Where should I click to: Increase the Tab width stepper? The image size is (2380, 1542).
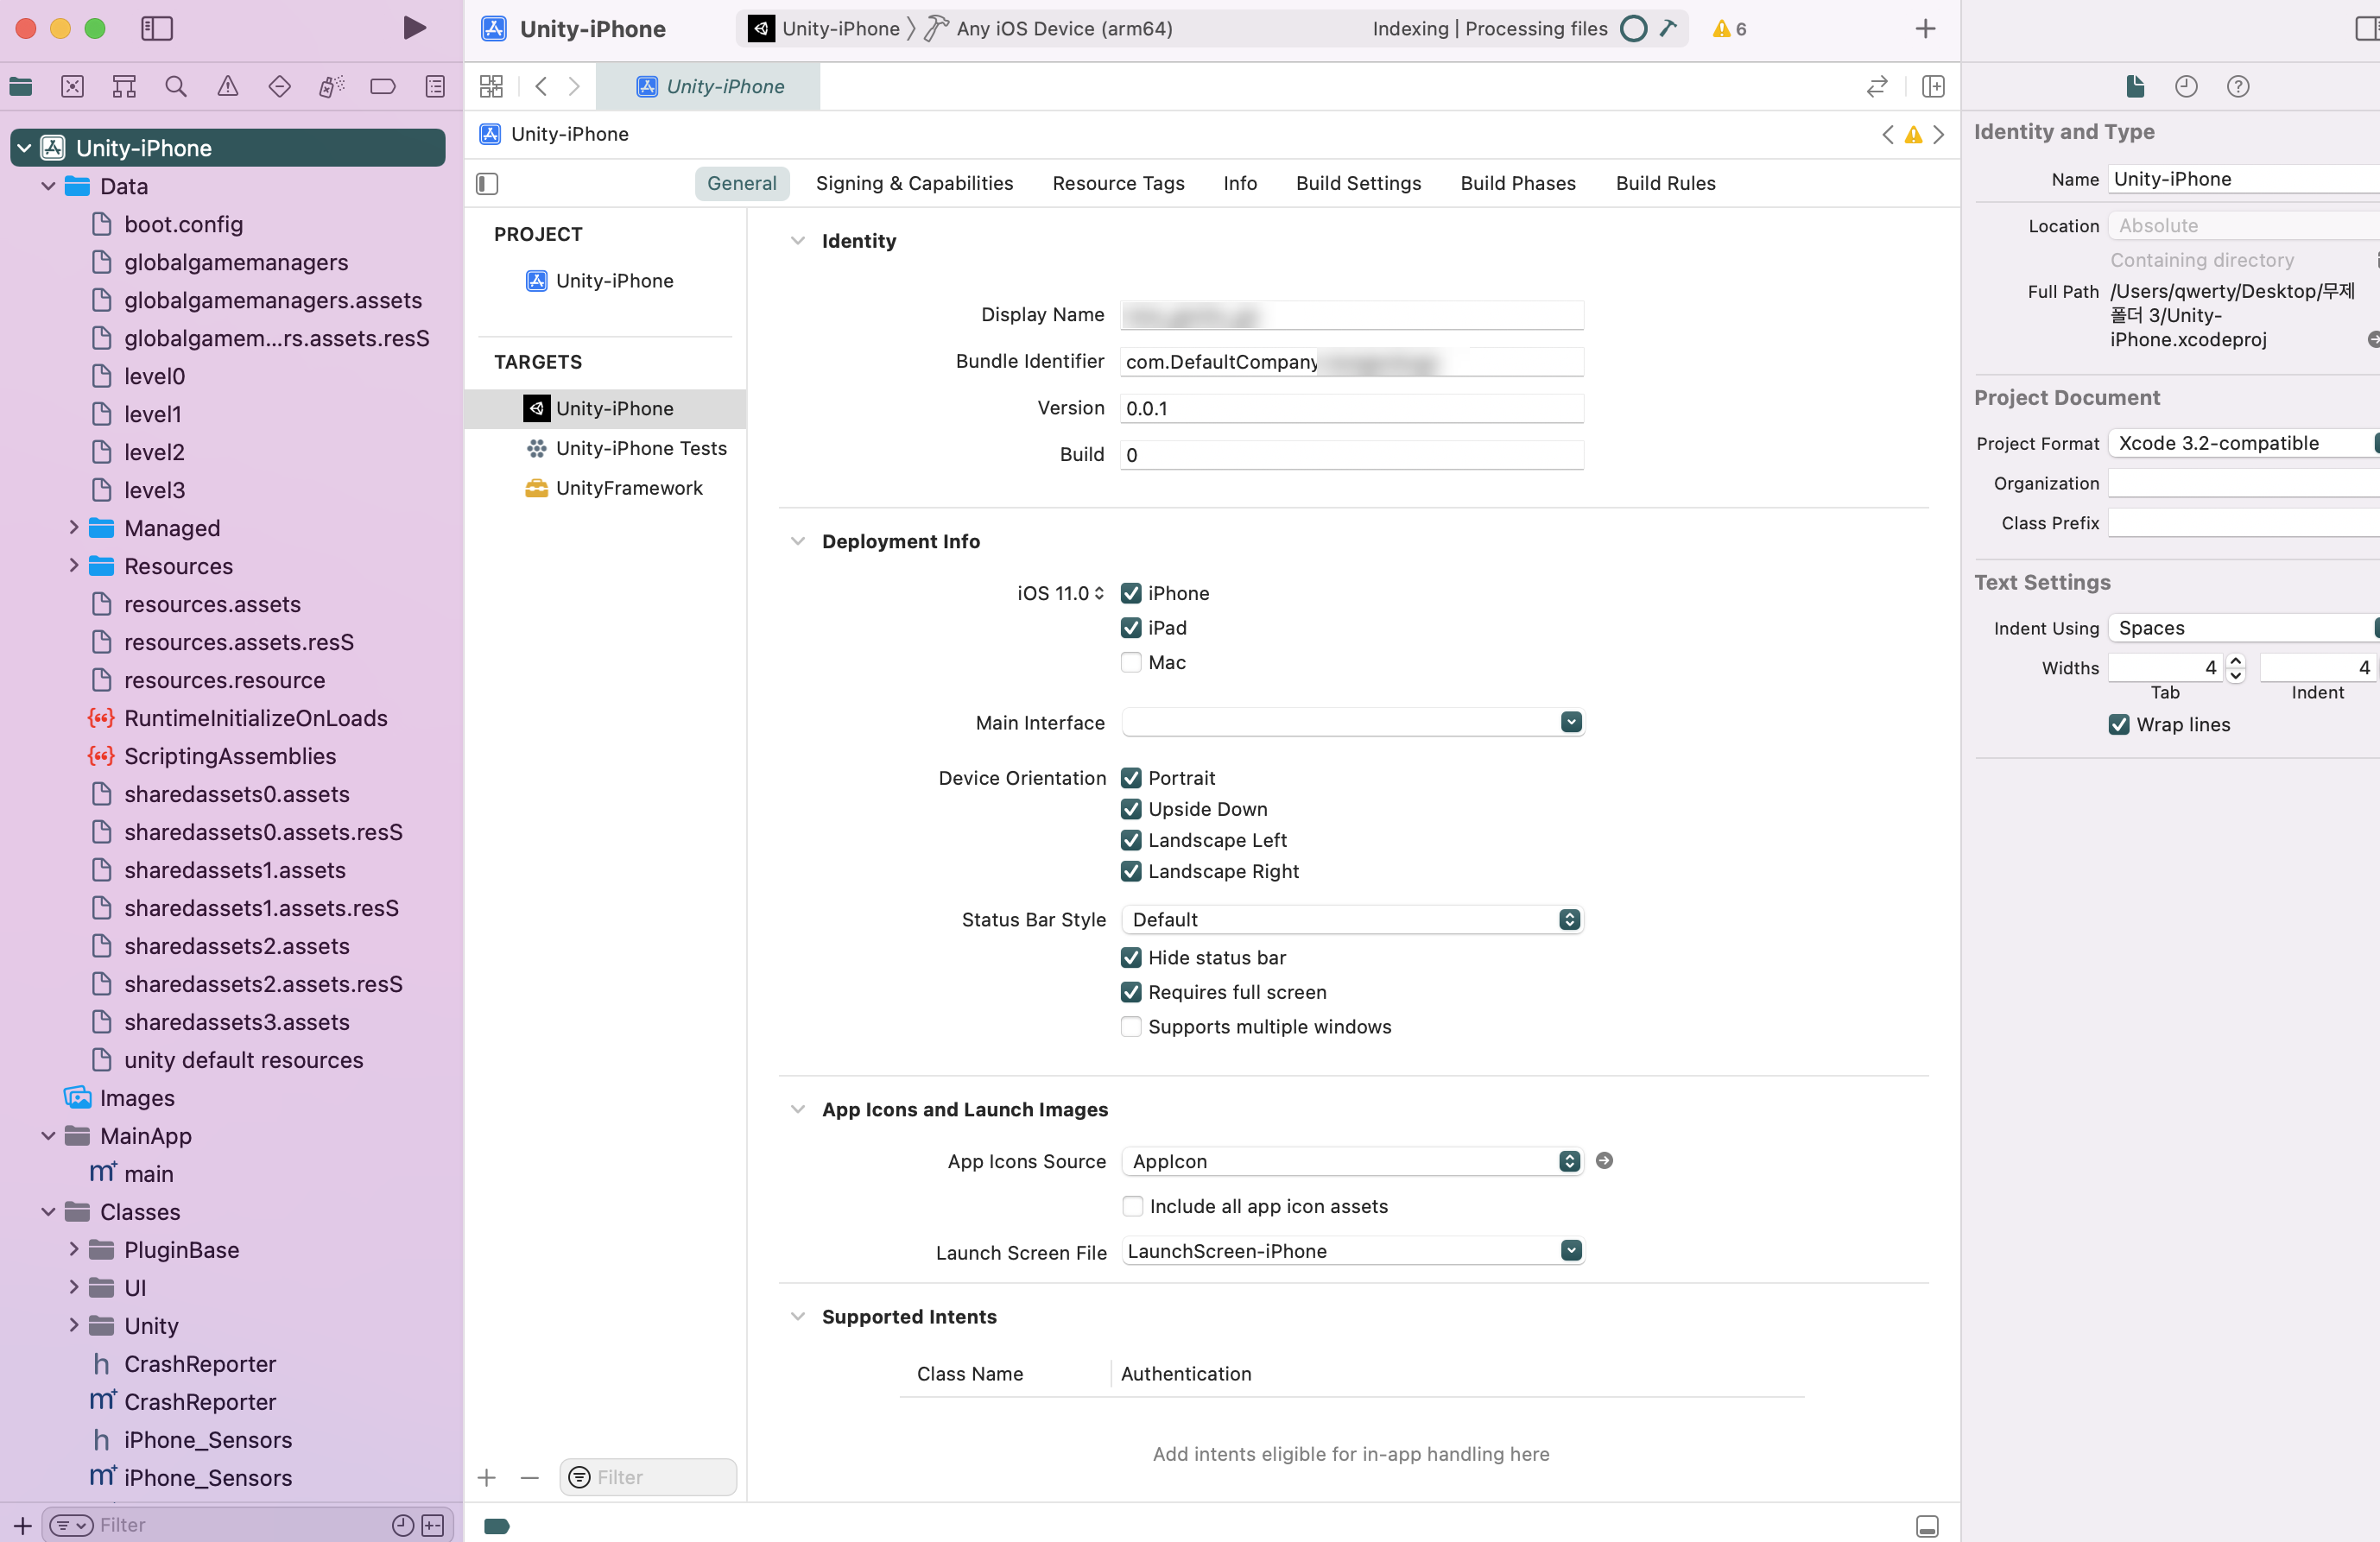[x=2236, y=661]
